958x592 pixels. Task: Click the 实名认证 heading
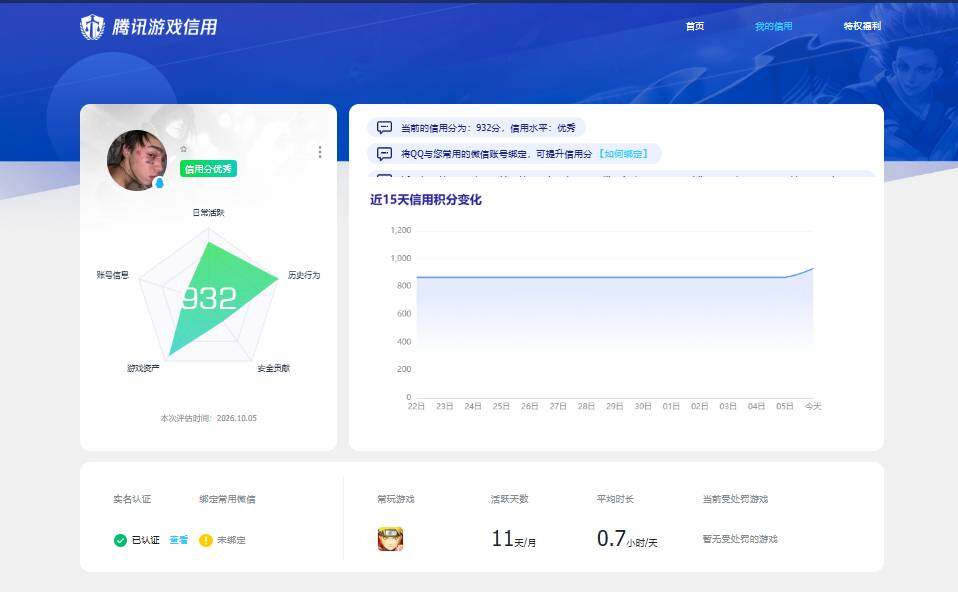pyautogui.click(x=132, y=499)
